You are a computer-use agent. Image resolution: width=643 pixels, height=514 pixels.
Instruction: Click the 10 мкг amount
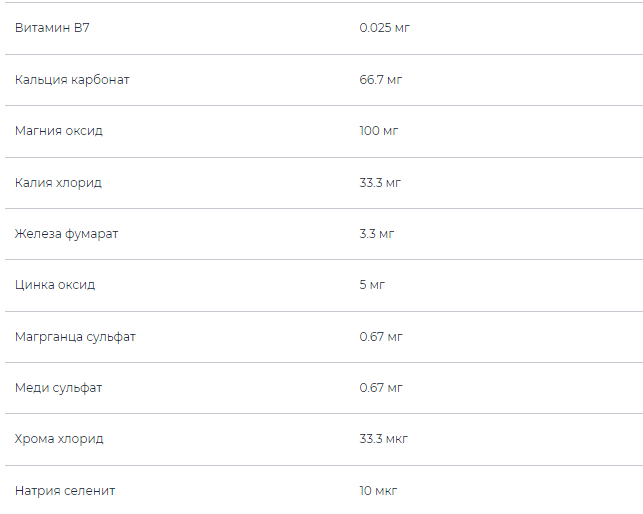(x=379, y=491)
